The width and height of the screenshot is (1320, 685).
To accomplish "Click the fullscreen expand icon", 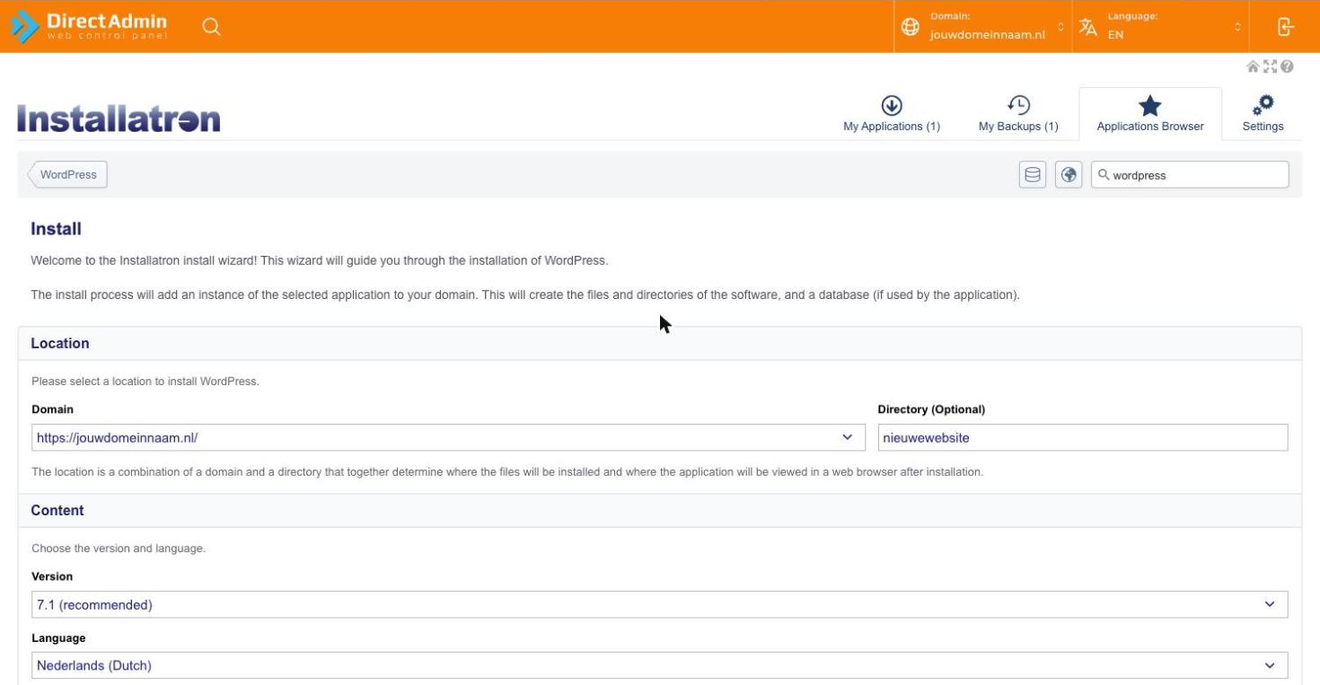I will coord(1270,66).
